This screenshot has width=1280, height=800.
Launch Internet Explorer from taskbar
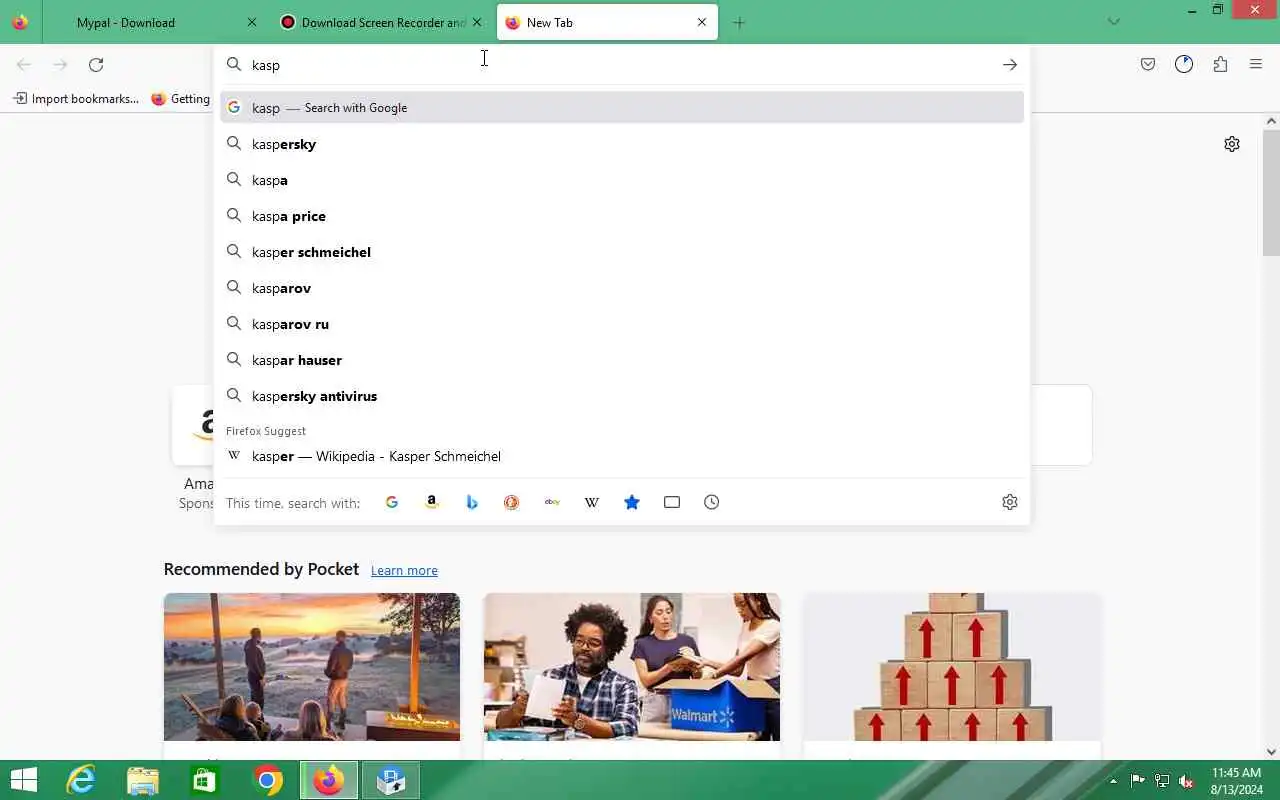(81, 780)
